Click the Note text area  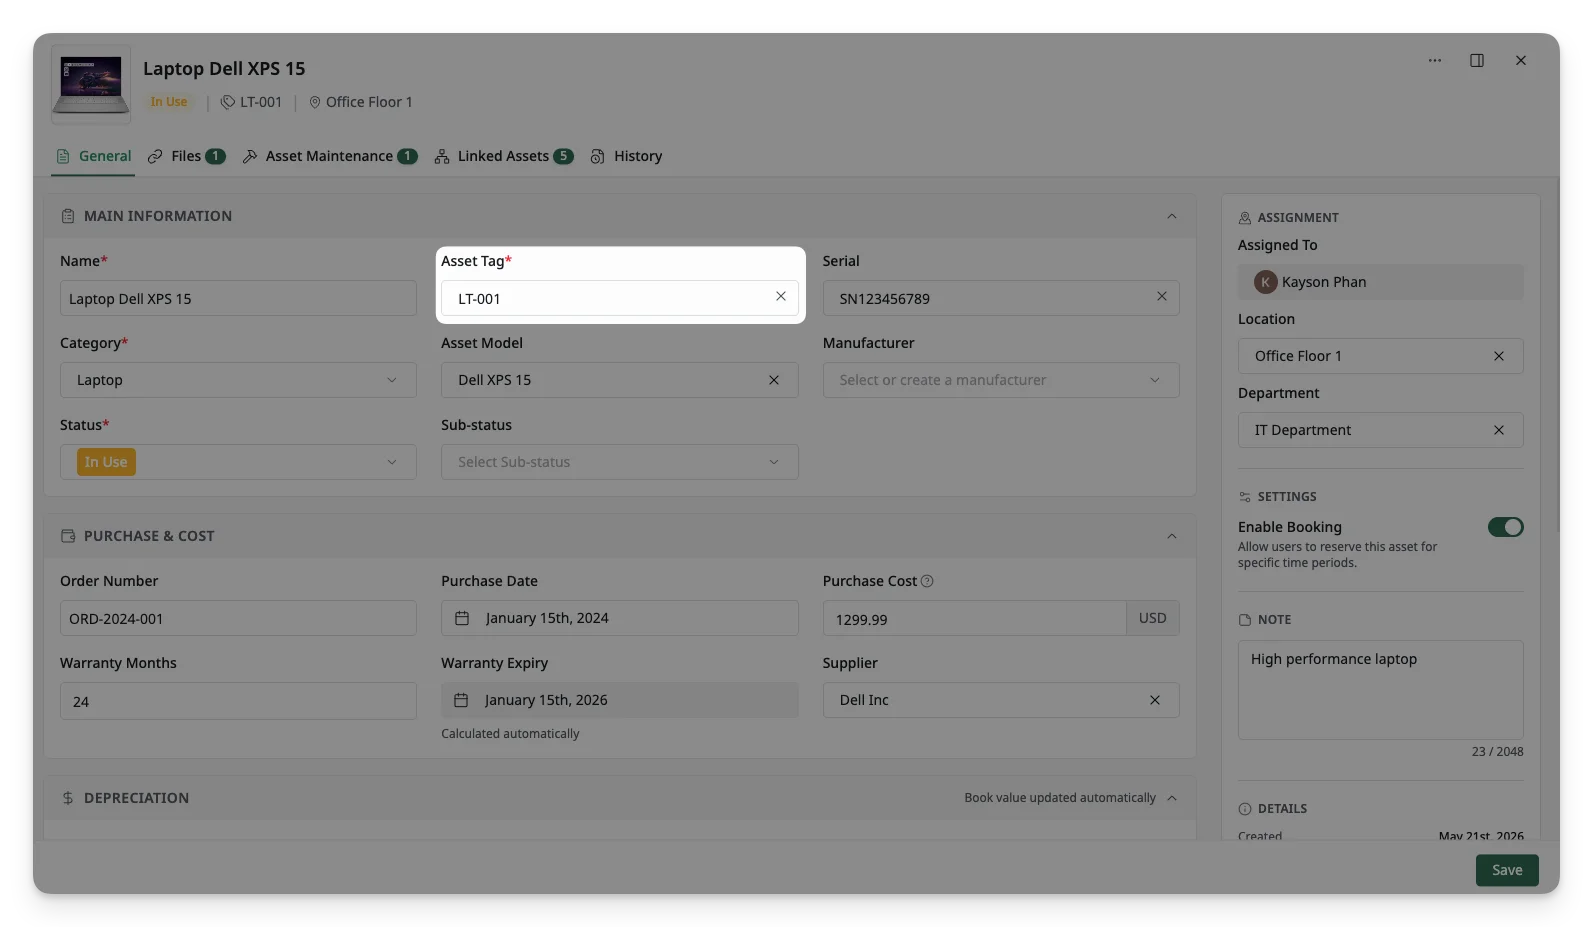pyautogui.click(x=1380, y=690)
